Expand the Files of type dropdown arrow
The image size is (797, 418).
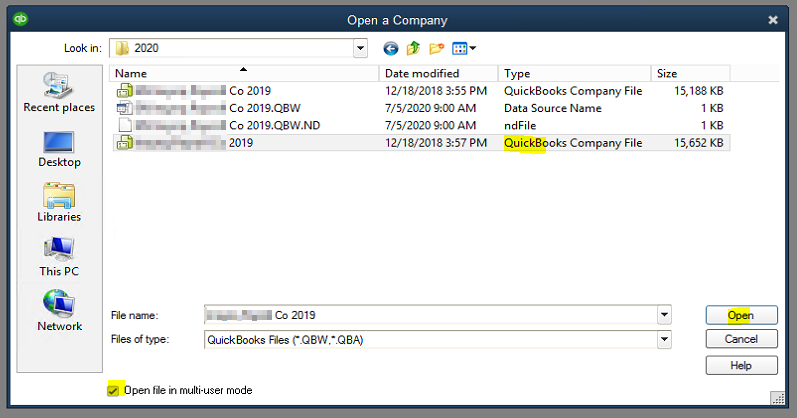click(664, 340)
